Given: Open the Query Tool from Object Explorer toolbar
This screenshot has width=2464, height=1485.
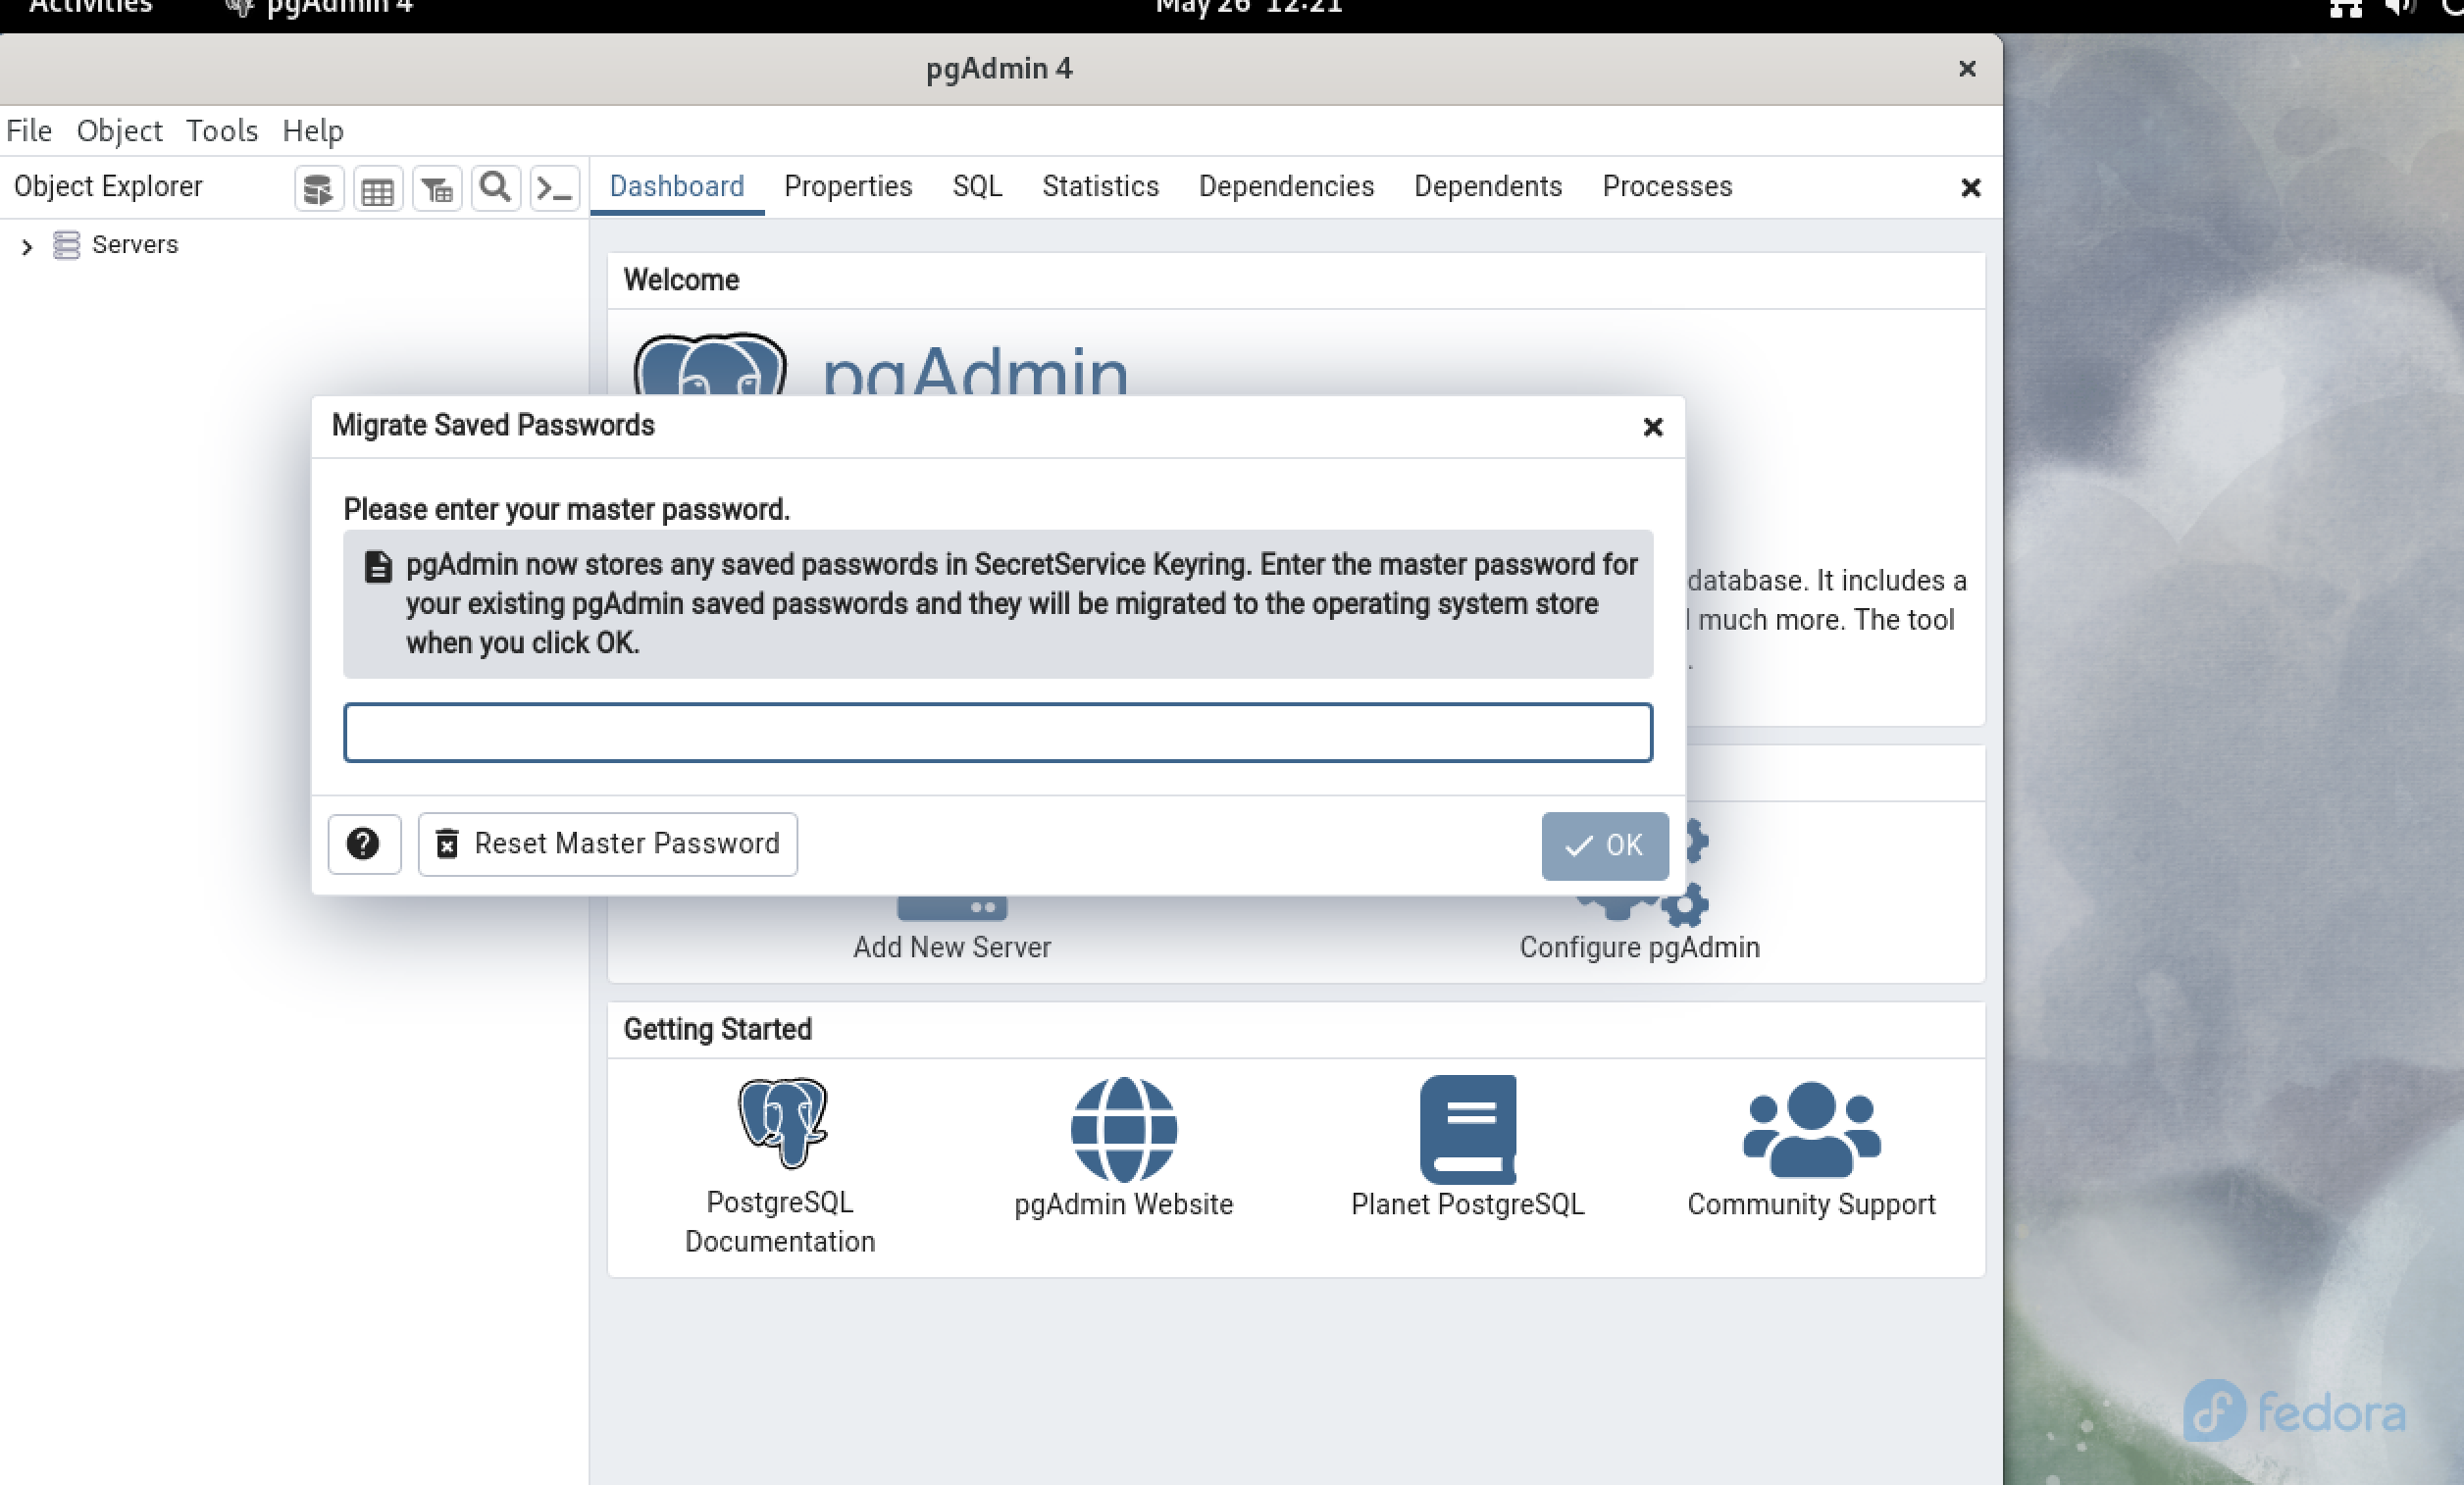Looking at the screenshot, I should 318,187.
